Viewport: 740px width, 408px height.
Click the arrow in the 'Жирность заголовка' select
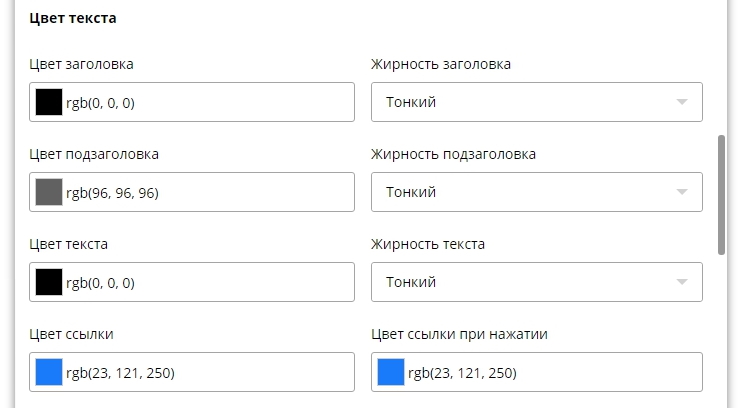tap(682, 102)
